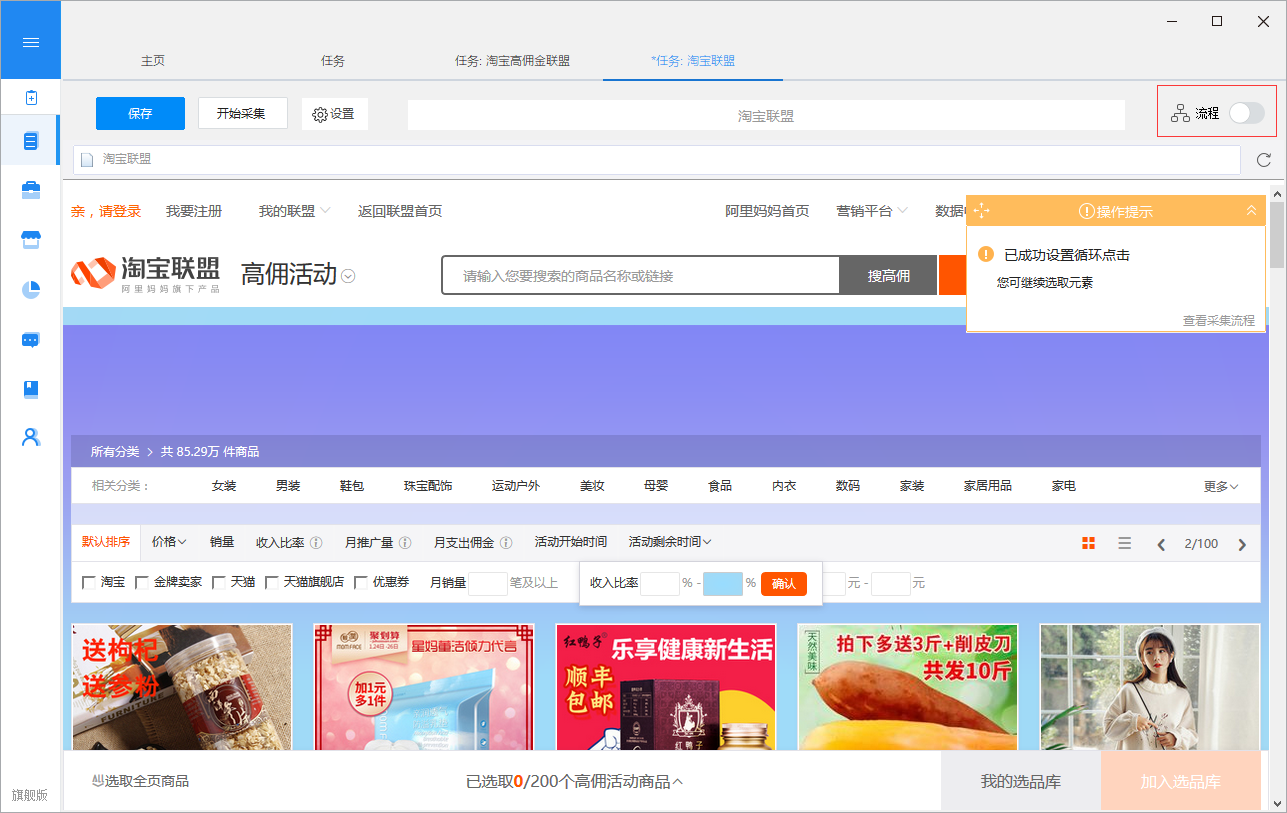1287x813 pixels.
Task: Open the briefcase icon in sidebar
Action: tap(31, 190)
